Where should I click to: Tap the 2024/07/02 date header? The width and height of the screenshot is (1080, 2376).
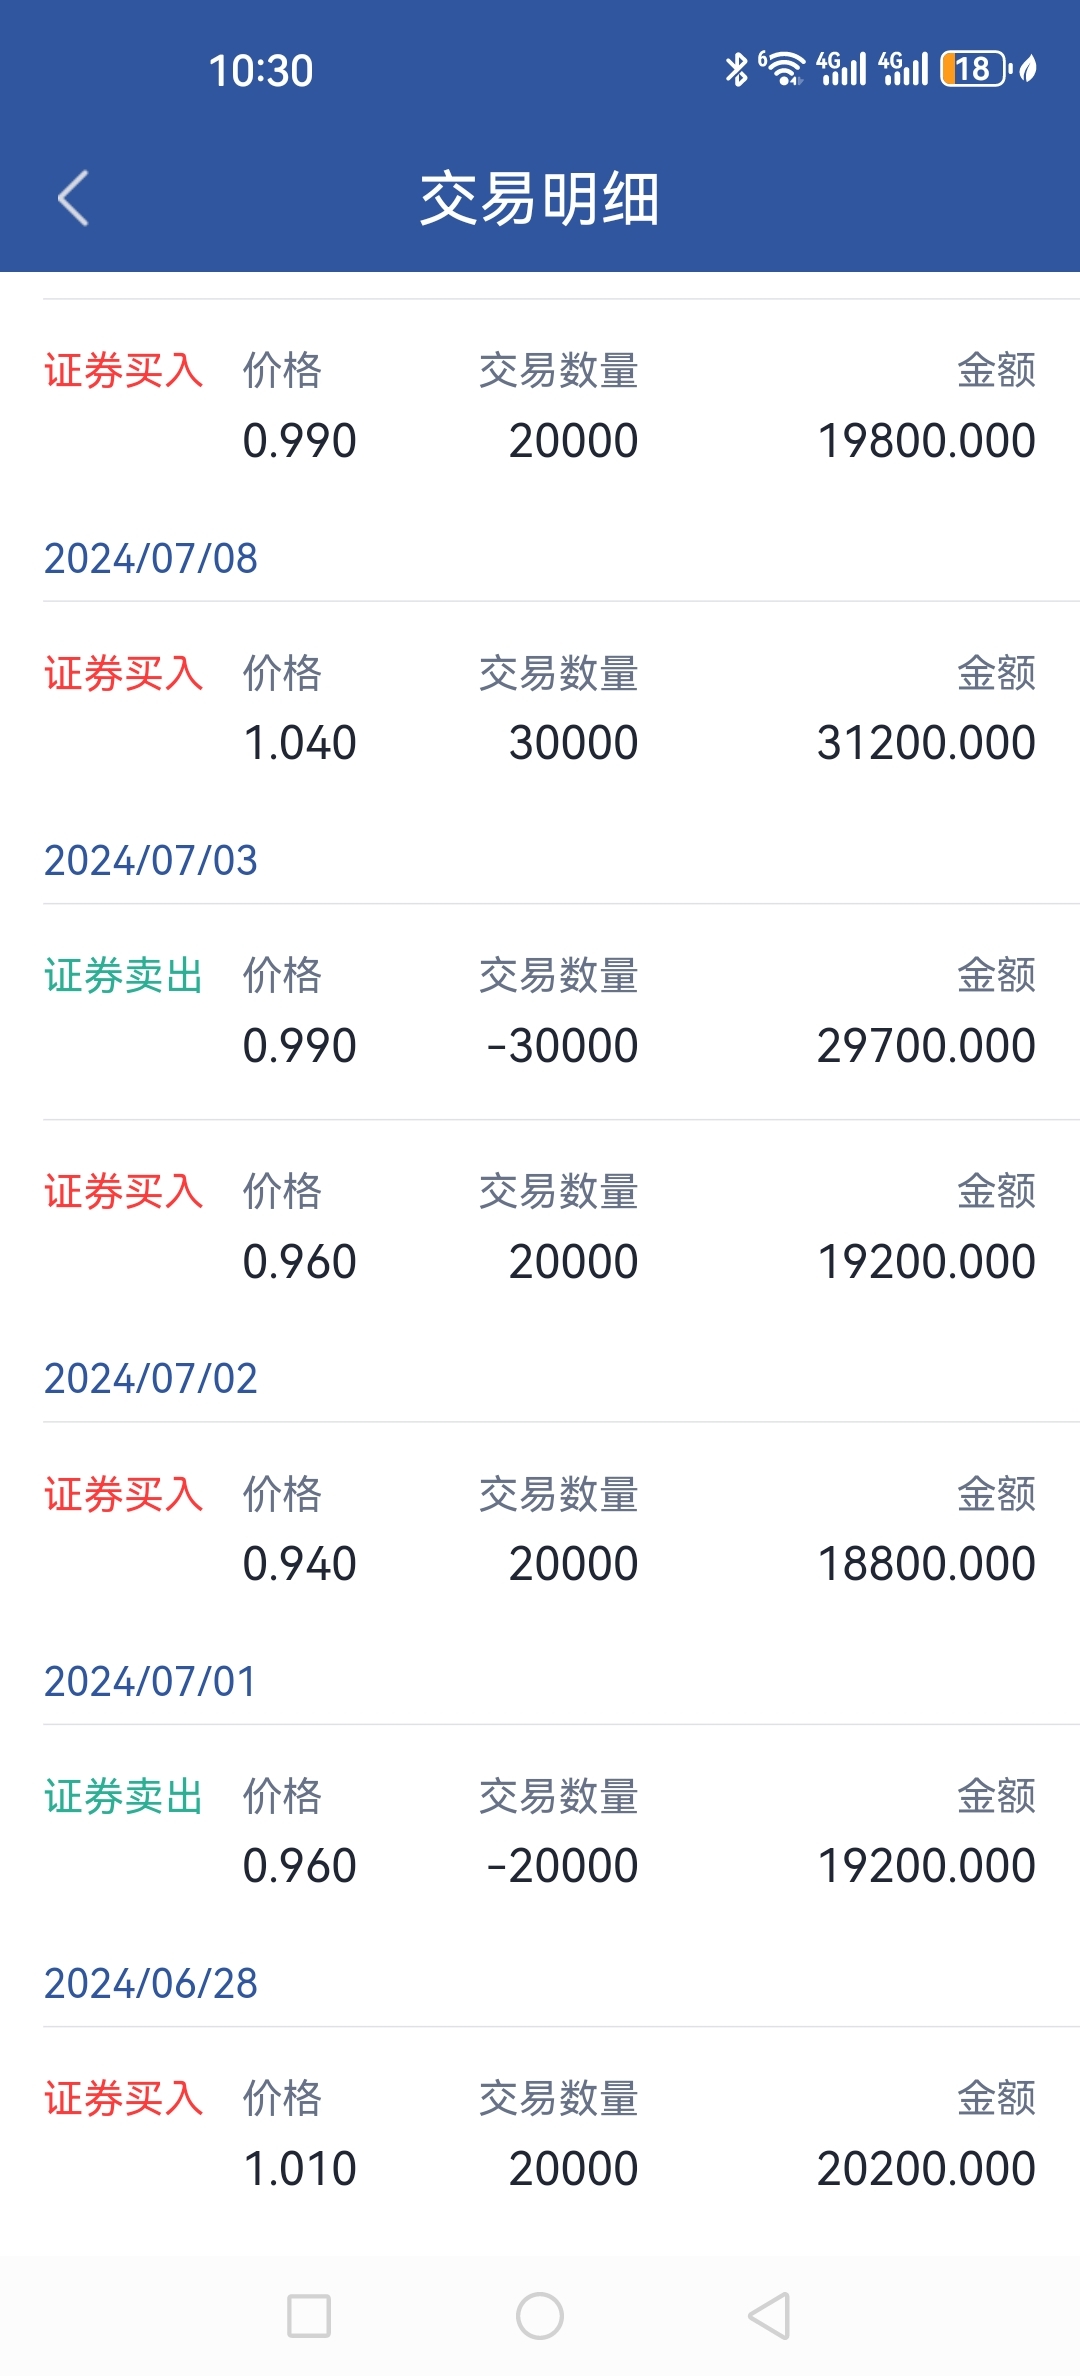pyautogui.click(x=151, y=1378)
